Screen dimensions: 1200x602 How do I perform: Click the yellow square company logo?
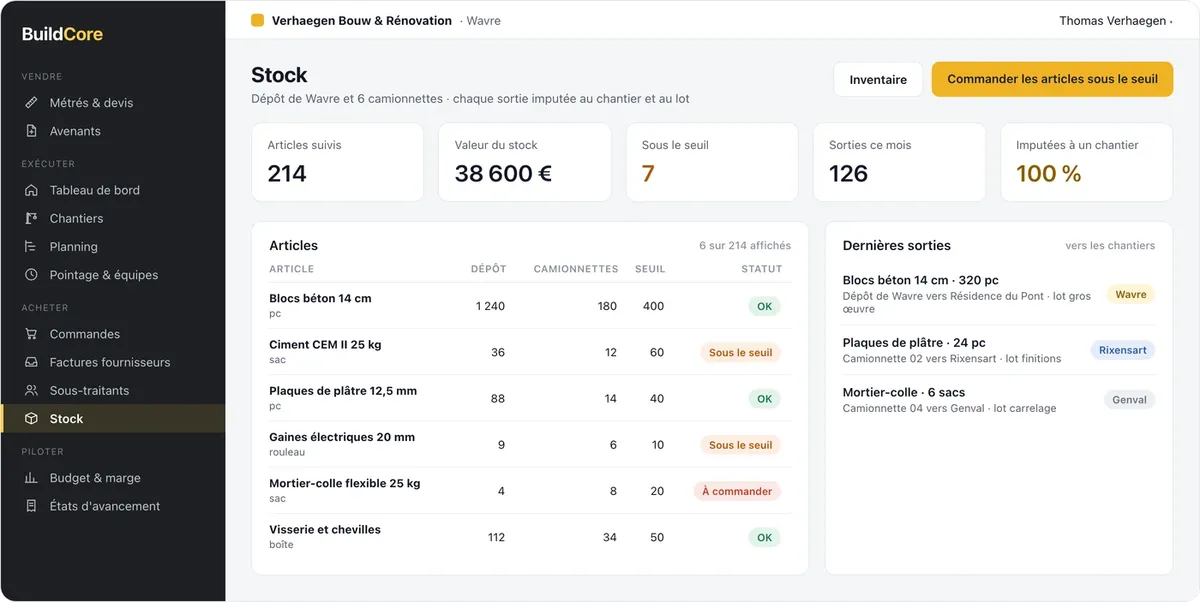coord(258,21)
